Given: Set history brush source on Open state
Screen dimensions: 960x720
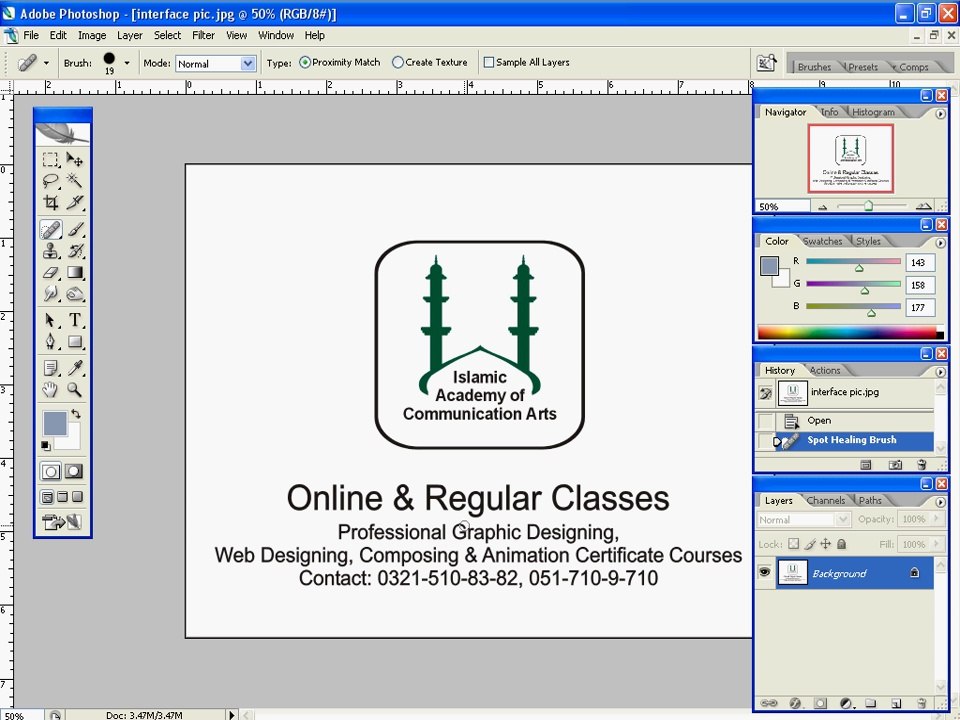Looking at the screenshot, I should [x=765, y=421].
